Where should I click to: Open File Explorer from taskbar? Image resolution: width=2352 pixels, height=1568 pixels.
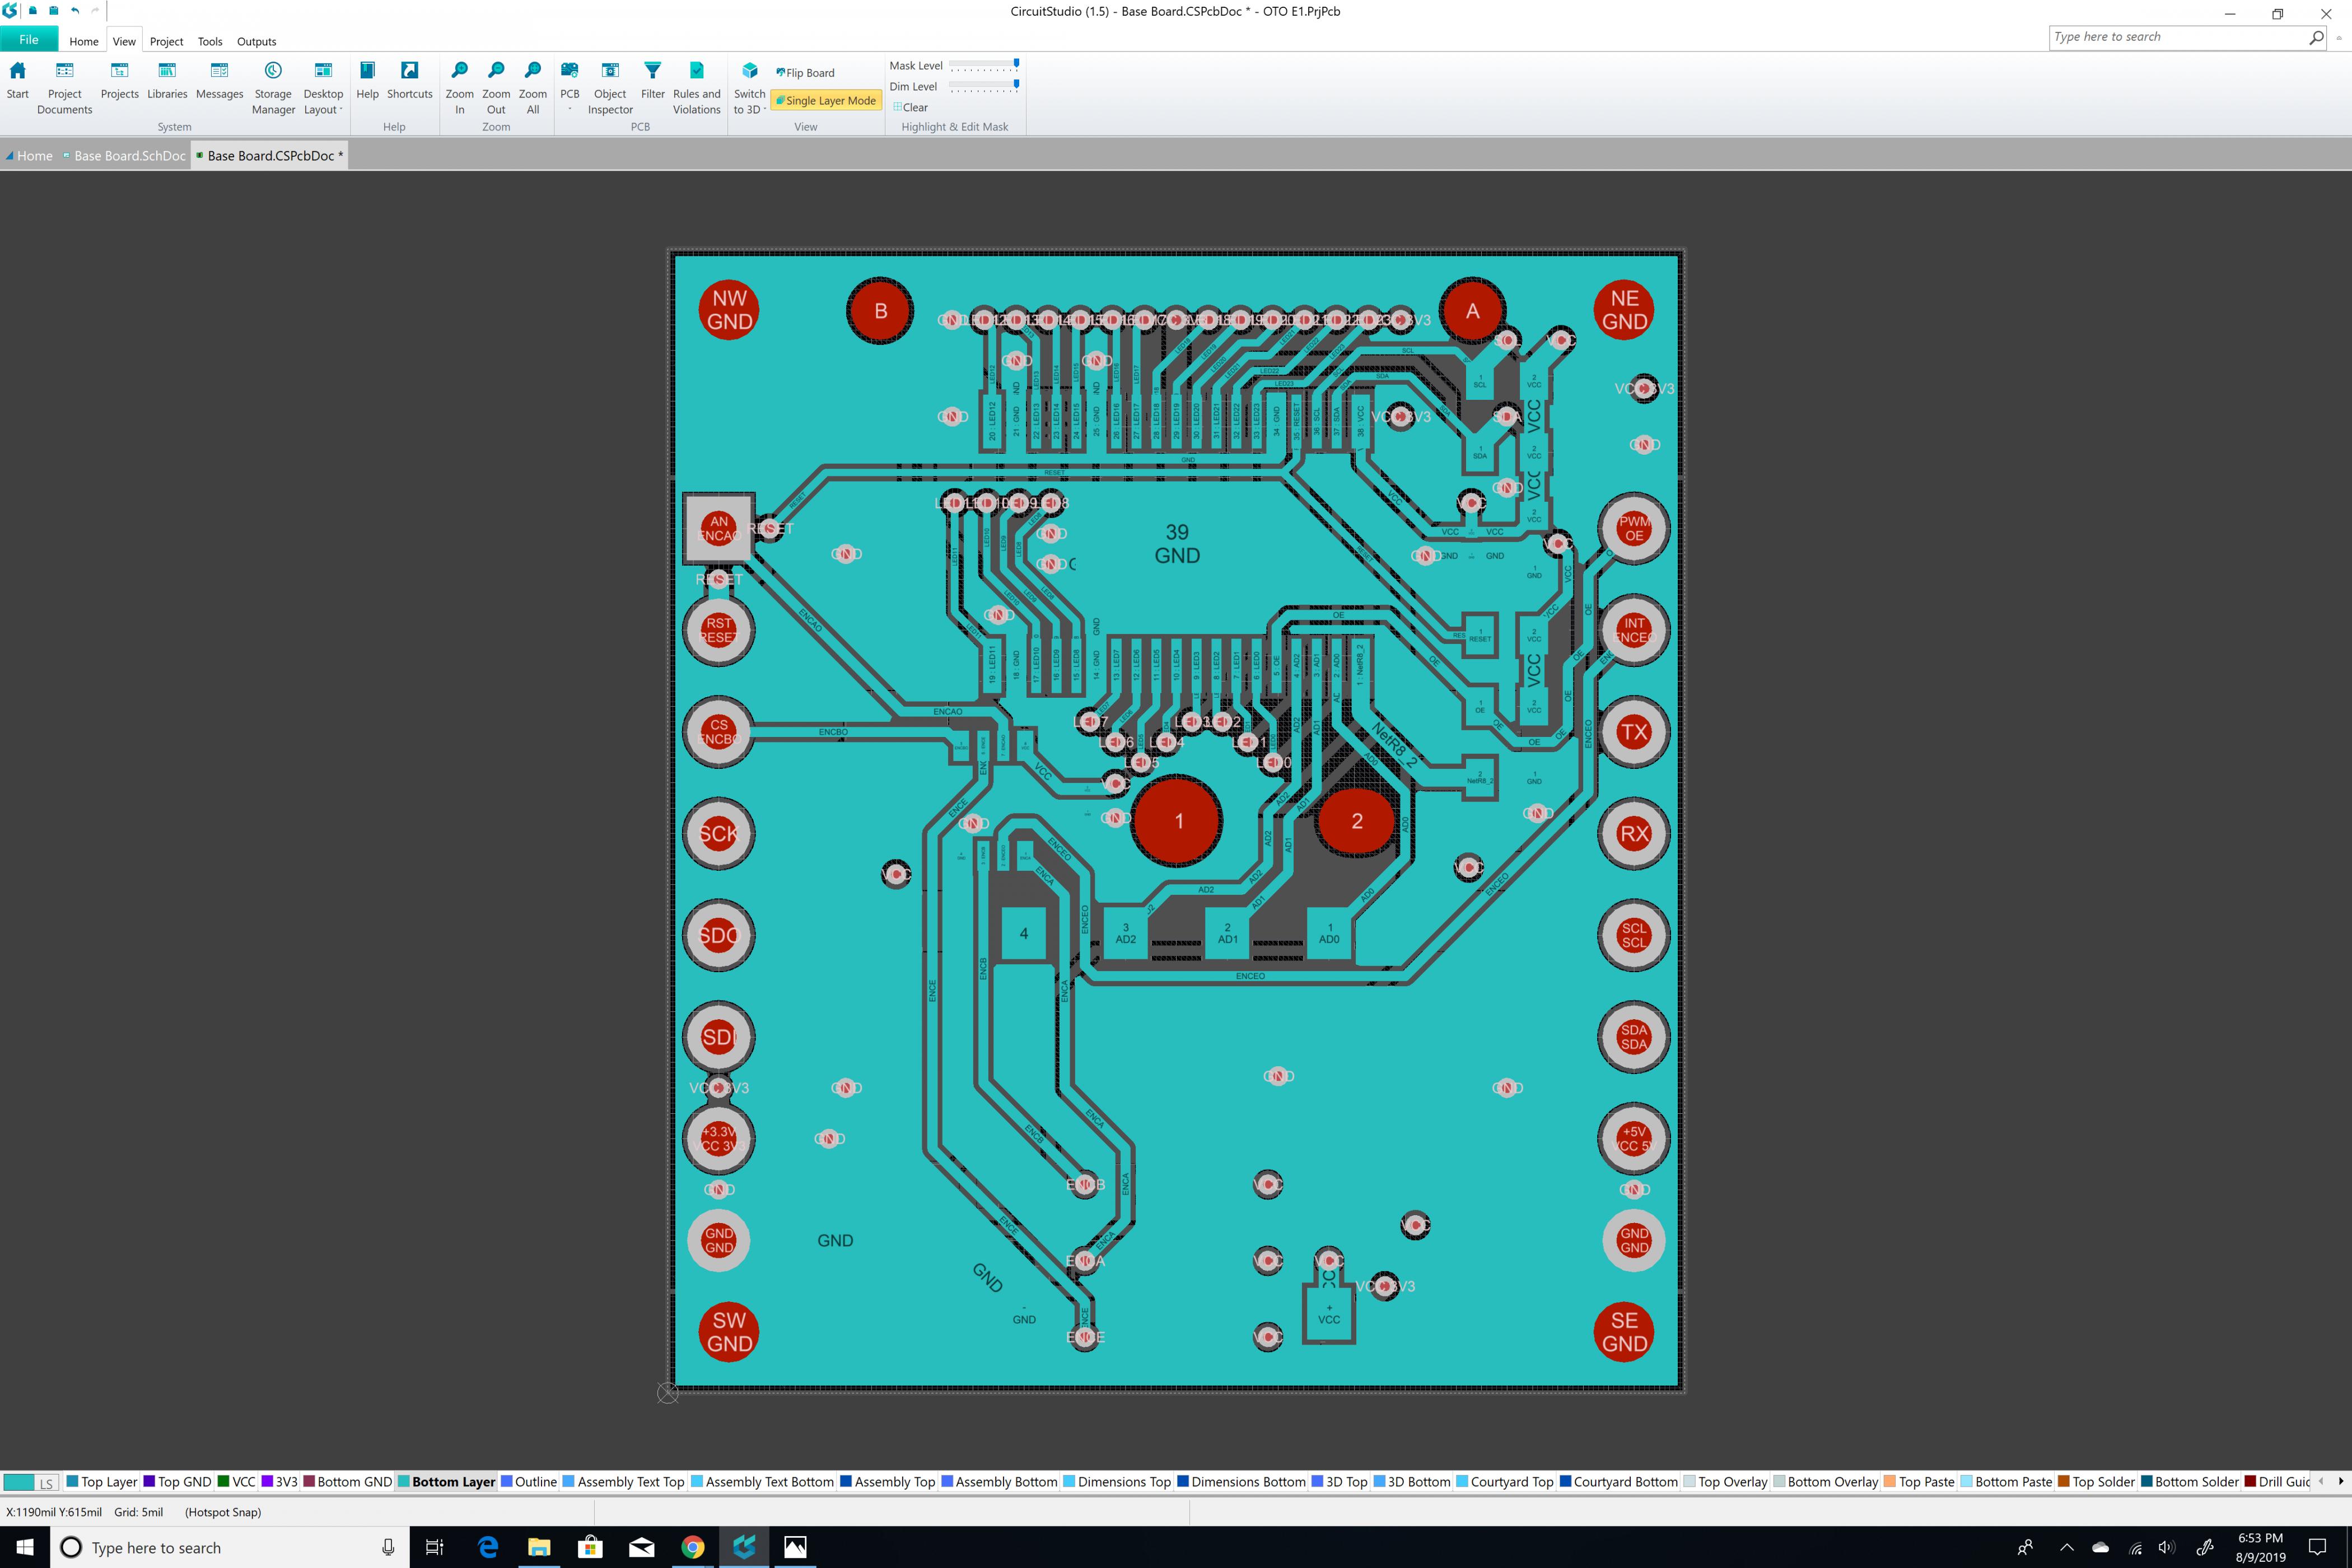539,1547
